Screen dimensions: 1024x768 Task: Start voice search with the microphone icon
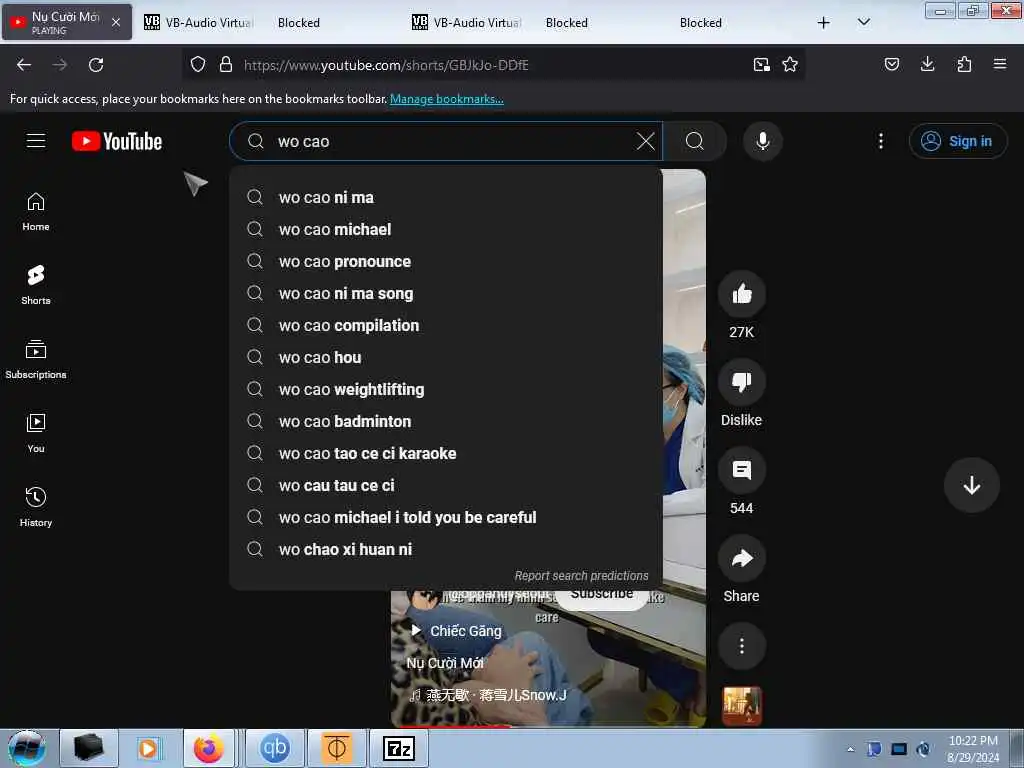pyautogui.click(x=762, y=141)
